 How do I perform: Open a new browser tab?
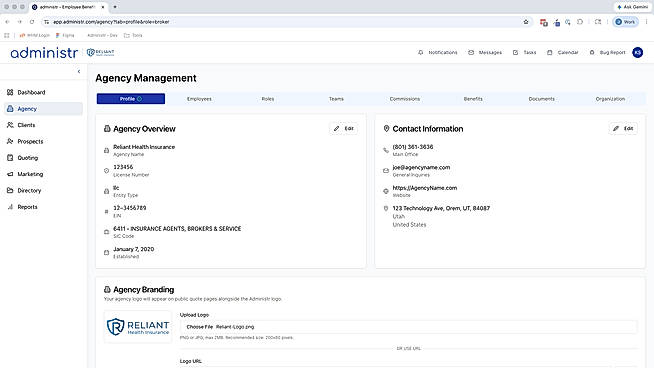[115, 7]
